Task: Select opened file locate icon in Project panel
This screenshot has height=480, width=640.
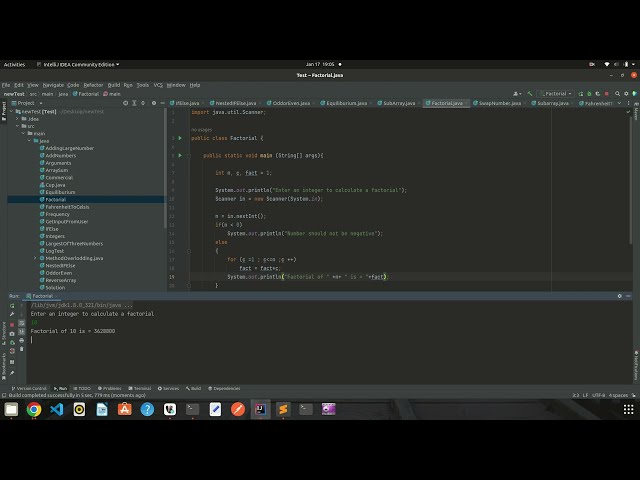Action: coord(125,103)
